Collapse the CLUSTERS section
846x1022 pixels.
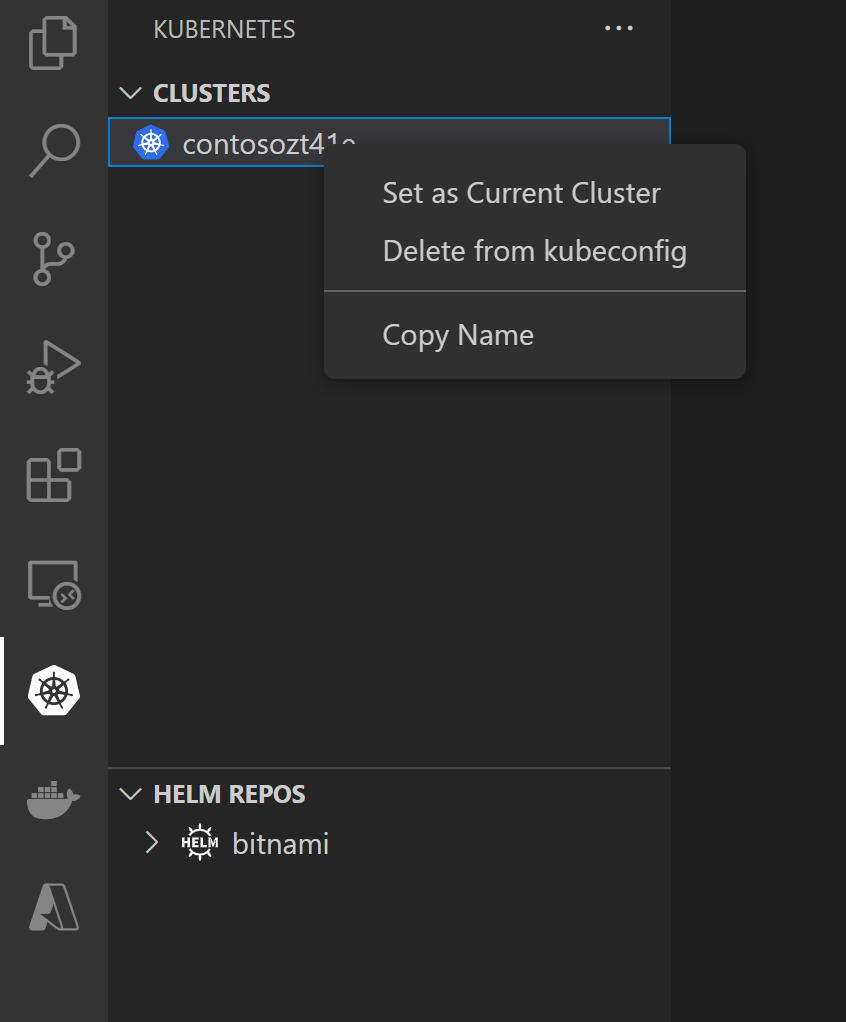click(130, 92)
